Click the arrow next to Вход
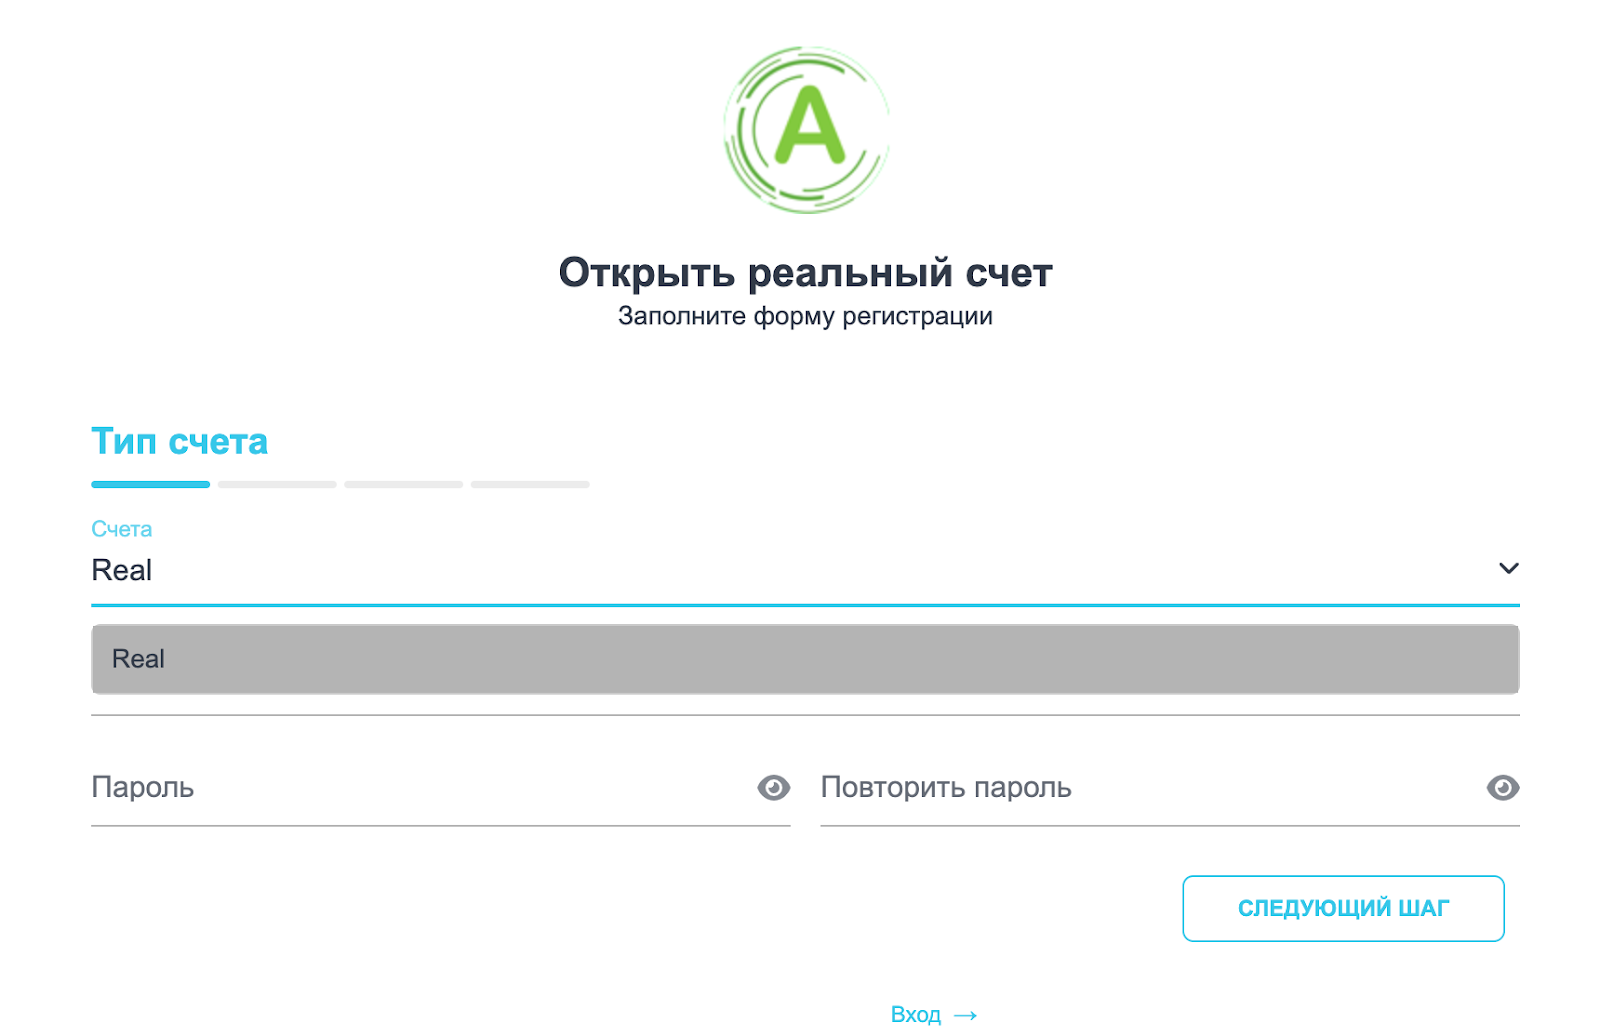 click(x=965, y=1015)
